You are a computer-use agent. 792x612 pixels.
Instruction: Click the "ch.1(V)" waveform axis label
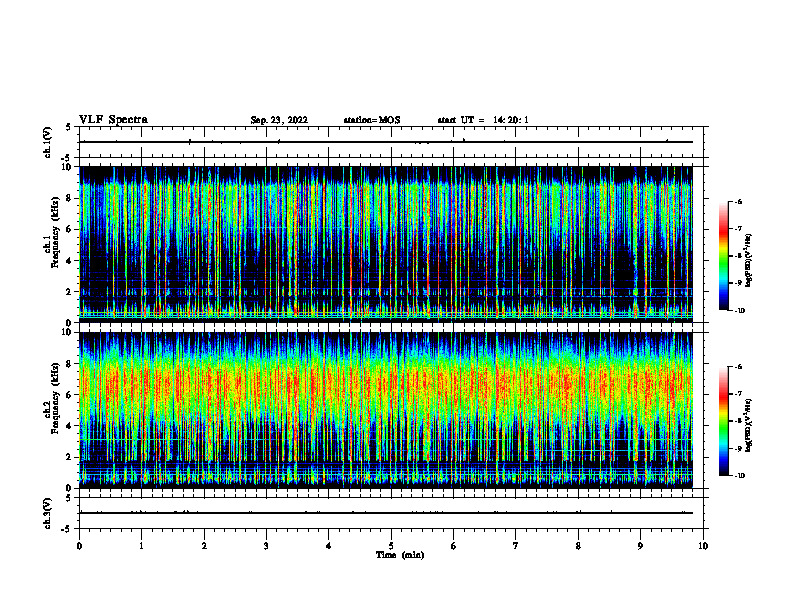pyautogui.click(x=48, y=142)
